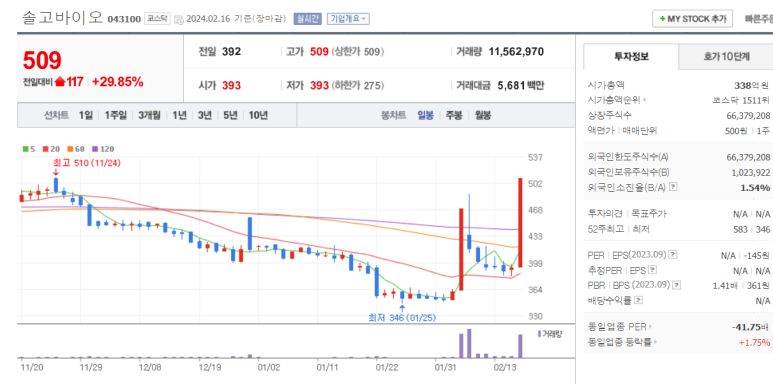Click the 52주최고 최저 value 583 | 346

(x=752, y=229)
